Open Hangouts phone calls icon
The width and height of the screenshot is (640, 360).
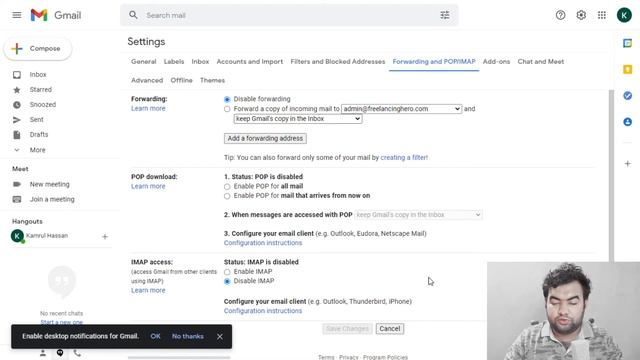point(78,353)
